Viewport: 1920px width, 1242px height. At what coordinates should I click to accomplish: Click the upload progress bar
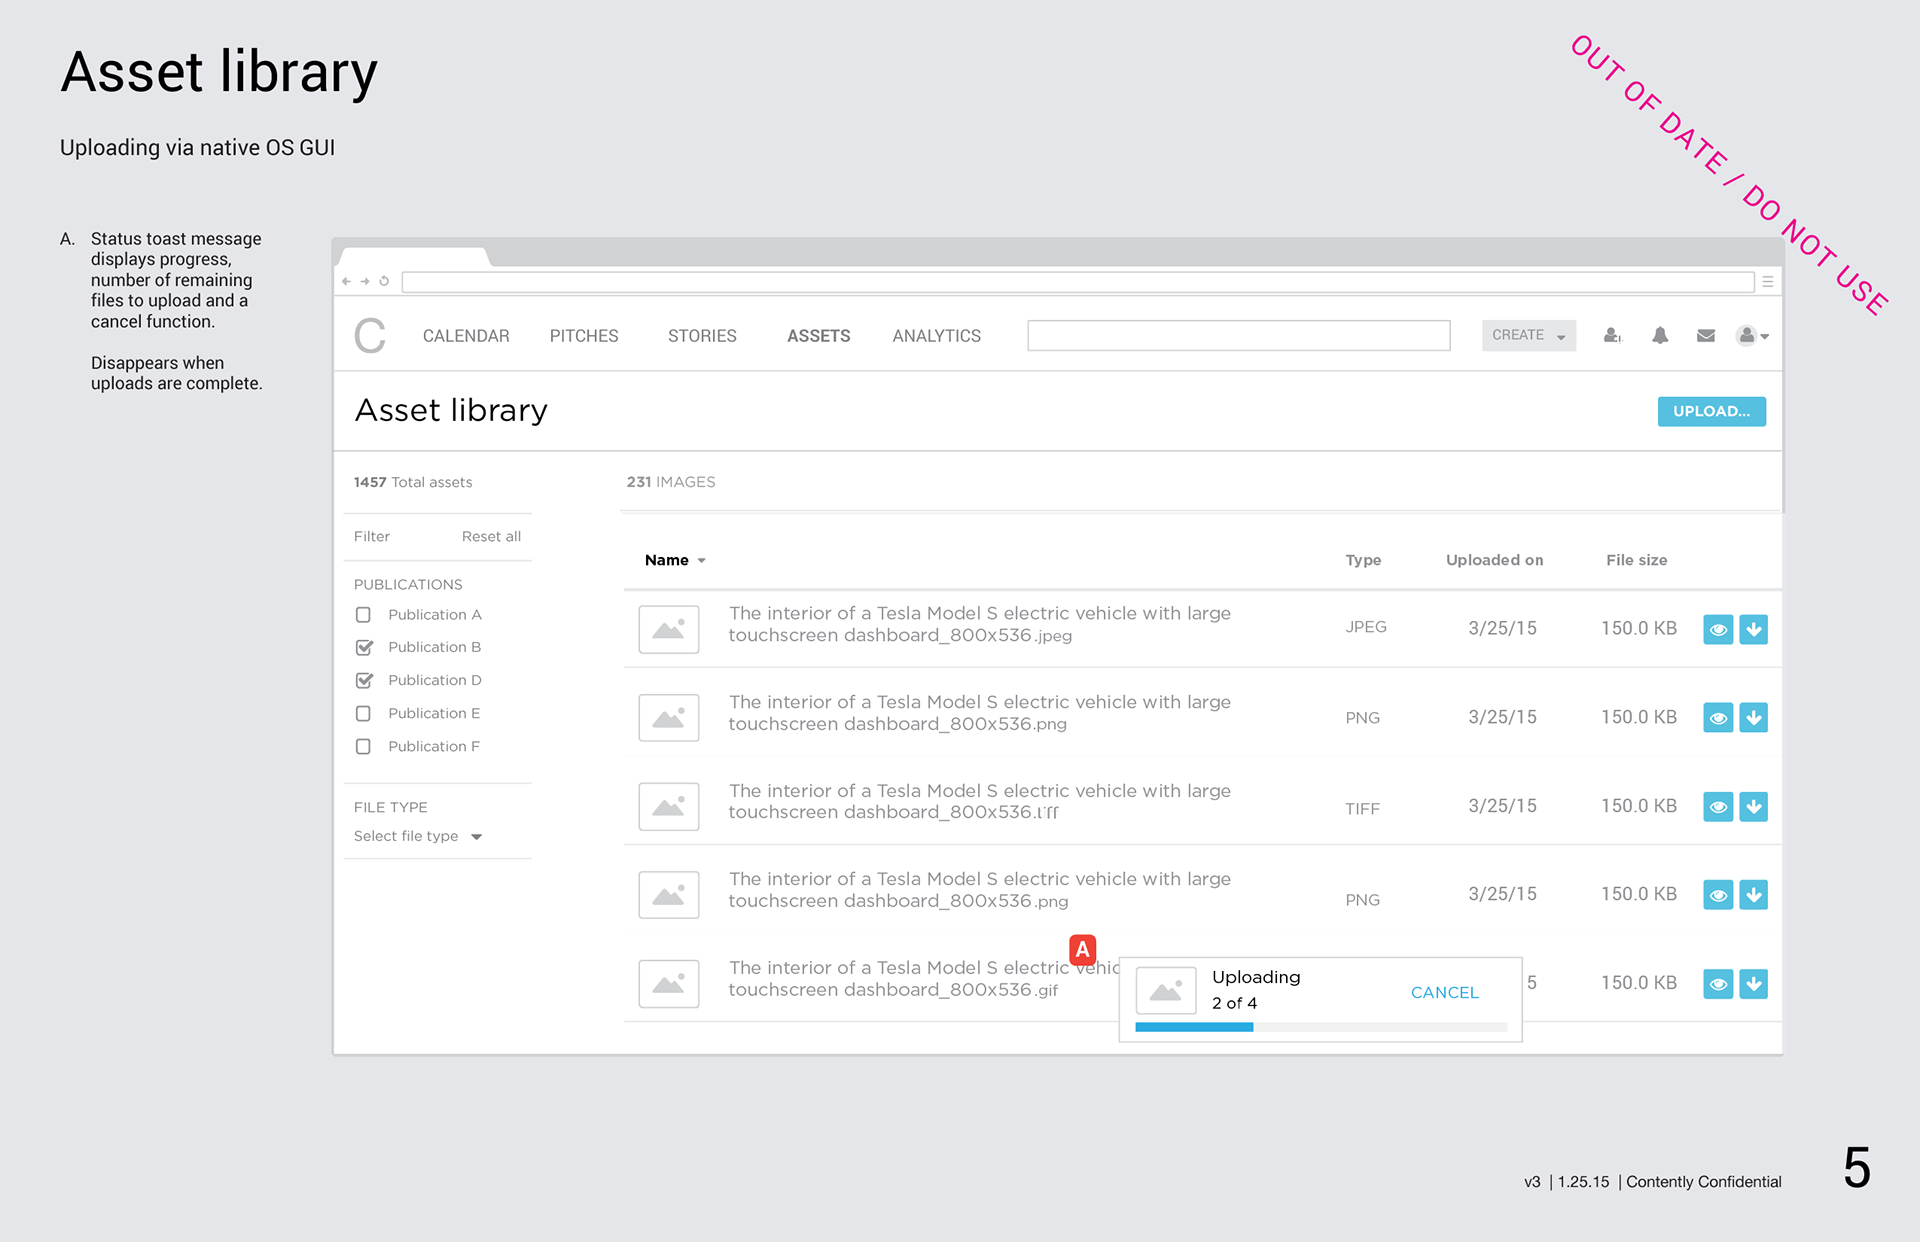(x=1321, y=1027)
